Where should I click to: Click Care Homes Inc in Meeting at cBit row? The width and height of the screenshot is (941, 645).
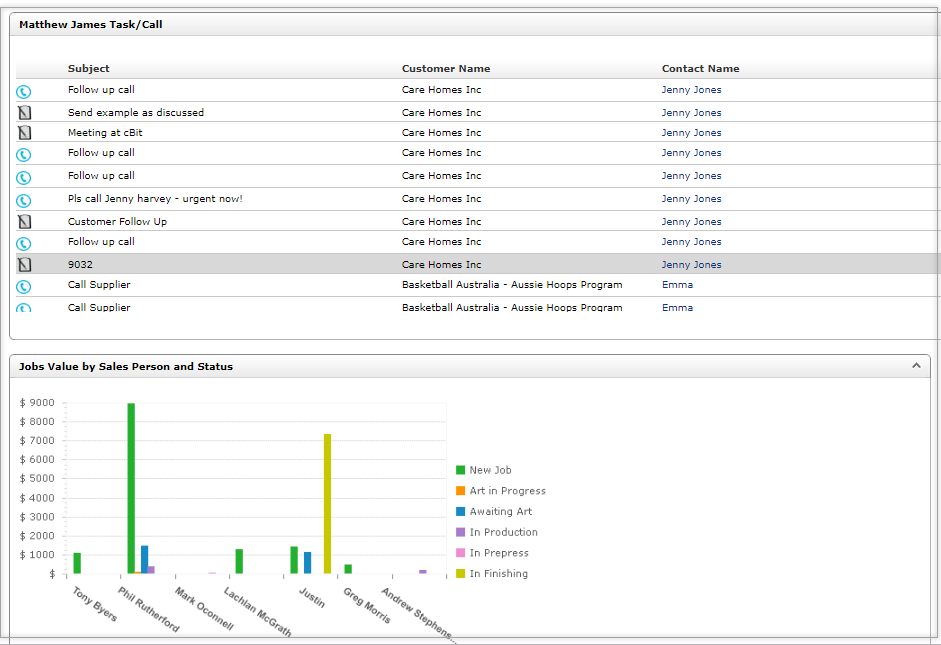441,133
